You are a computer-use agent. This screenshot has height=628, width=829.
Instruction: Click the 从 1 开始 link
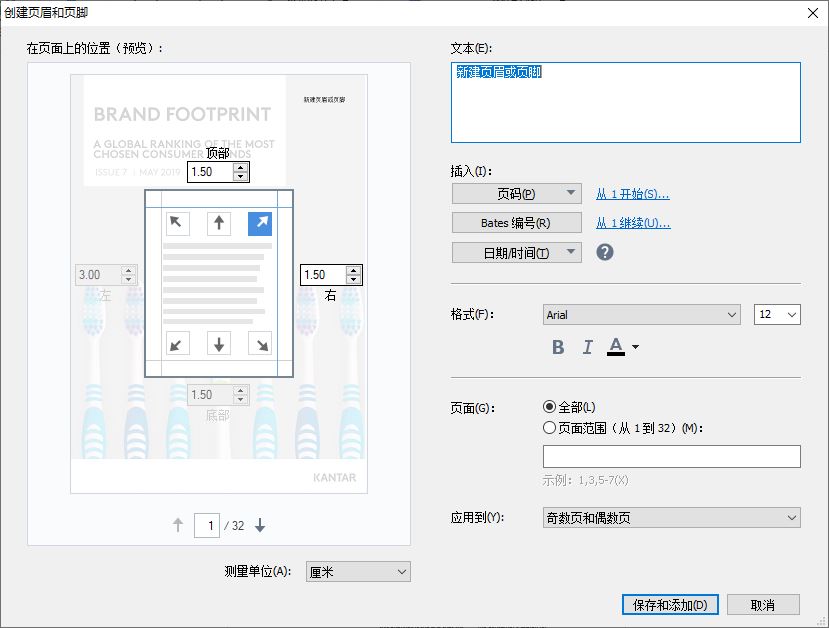click(632, 194)
